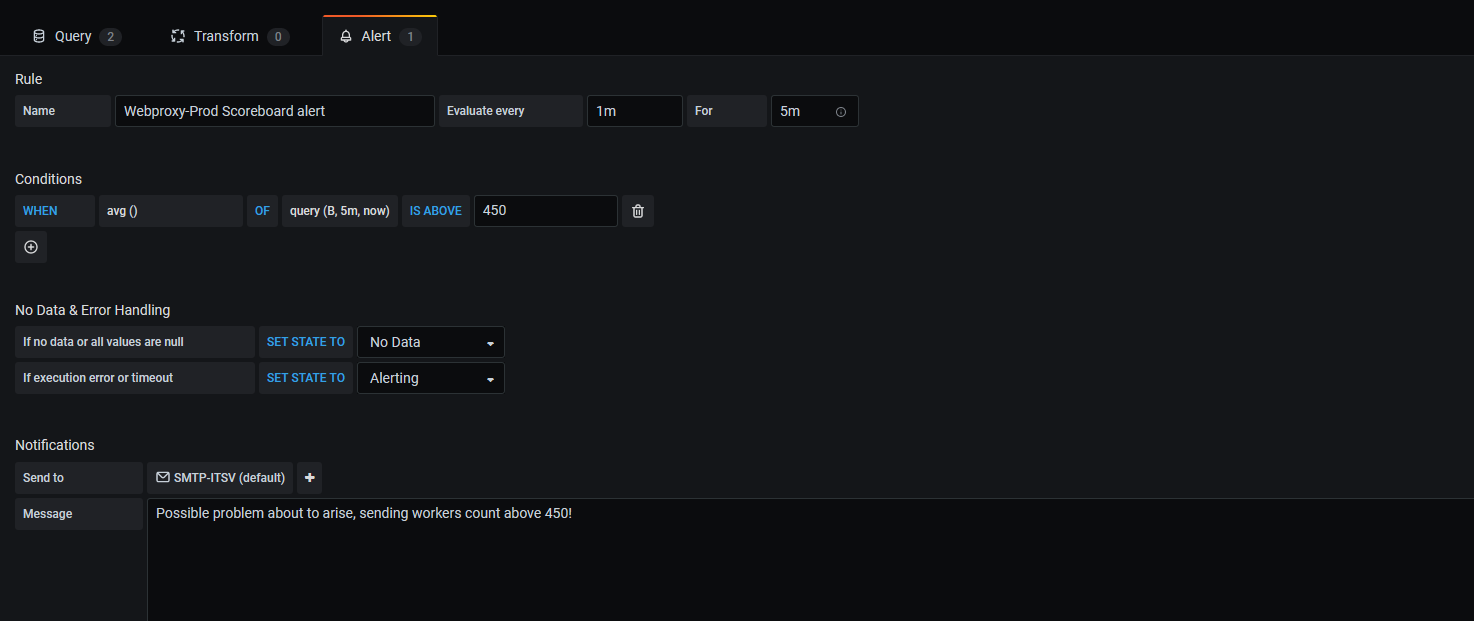
Task: Add a new condition using plus icon
Action: [30, 247]
